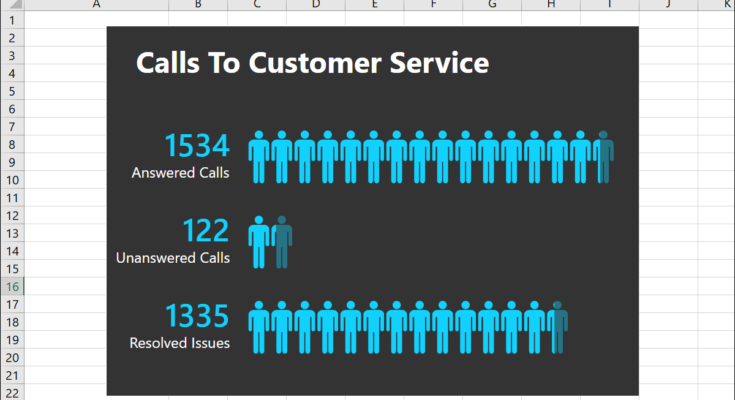The height and width of the screenshot is (400, 735).
Task: Click the first person icon in Resolved Issues row
Action: pyautogui.click(x=259, y=327)
